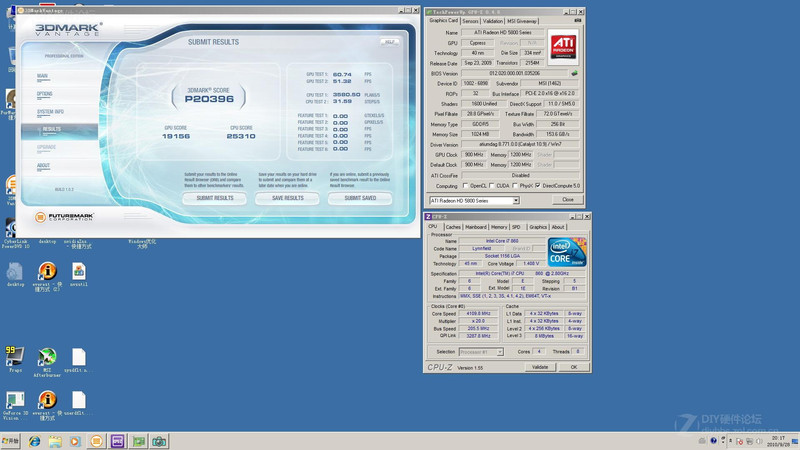Open the Mainboard tab in CPU-Z

tap(476, 227)
